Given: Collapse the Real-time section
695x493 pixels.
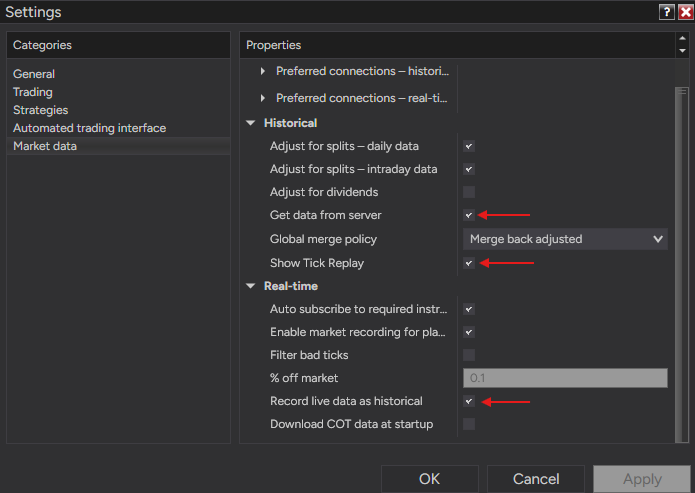Looking at the screenshot, I should (251, 286).
